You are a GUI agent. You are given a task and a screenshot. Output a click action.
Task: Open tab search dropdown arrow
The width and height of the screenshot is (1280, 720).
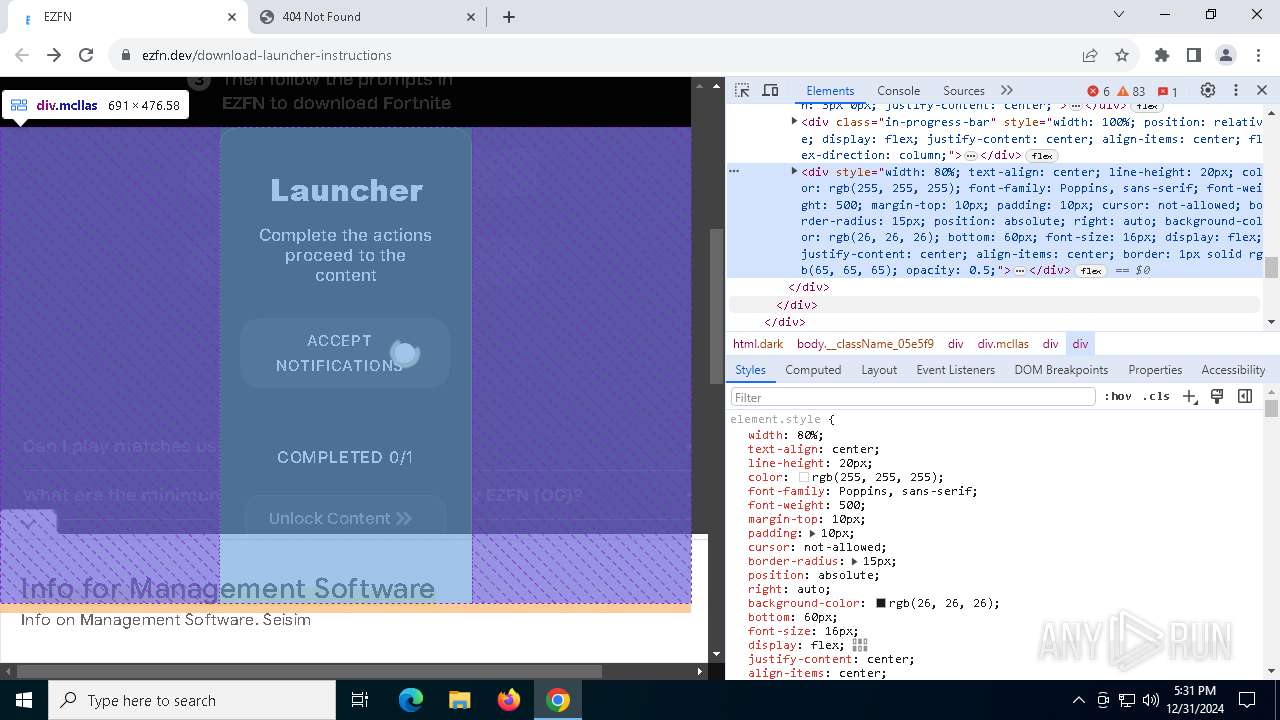(1119, 14)
